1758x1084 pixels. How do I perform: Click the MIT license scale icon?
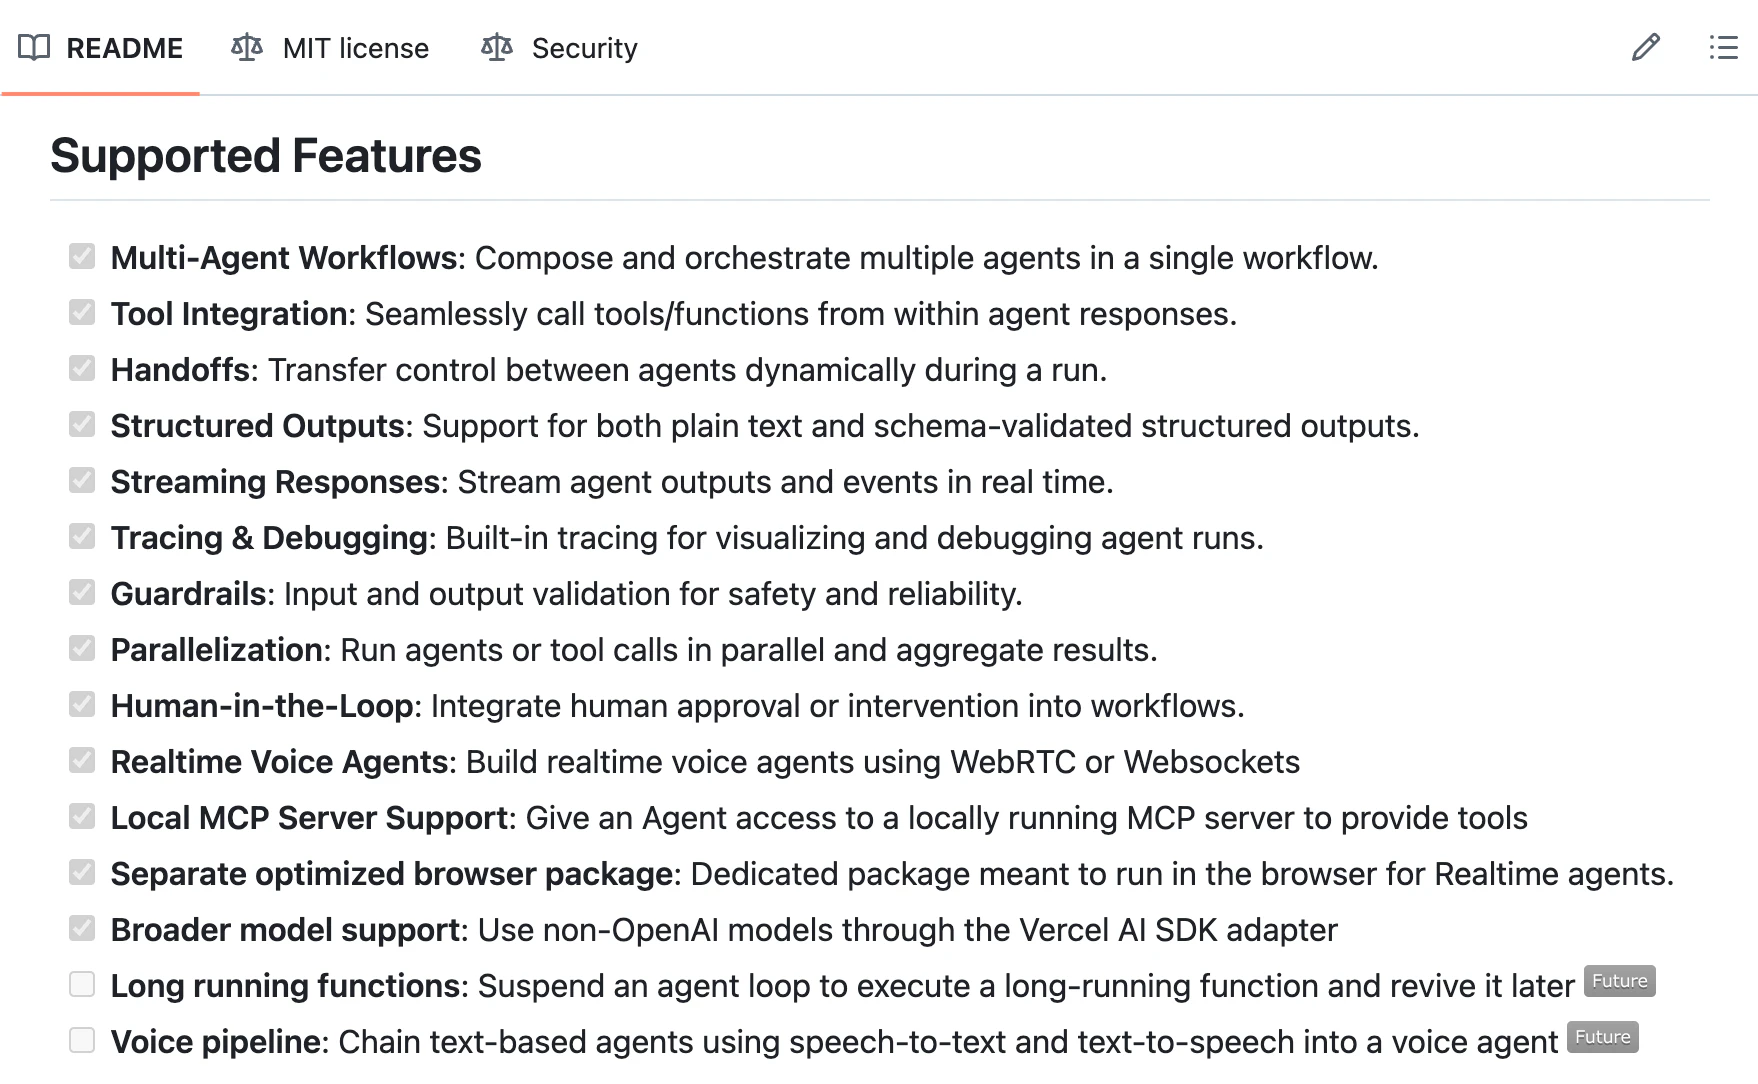pyautogui.click(x=247, y=47)
